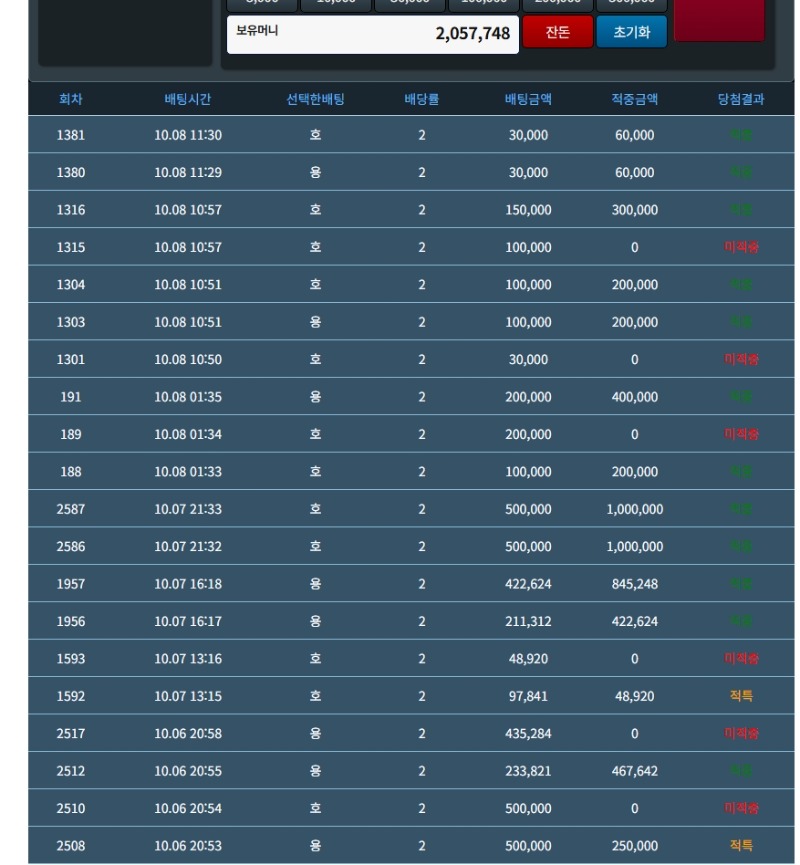This screenshot has height=865, width=800.
Task: Click the 보유머니 balance field
Action: point(372,34)
